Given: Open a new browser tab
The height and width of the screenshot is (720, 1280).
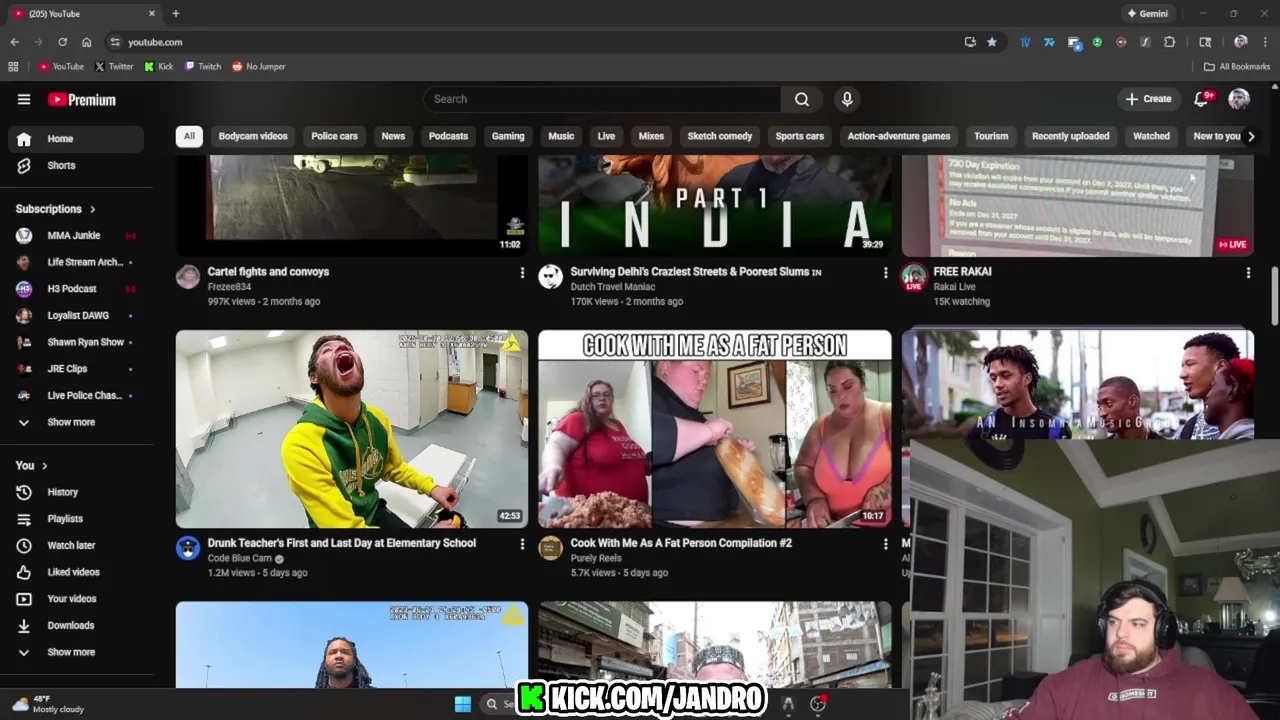Looking at the screenshot, I should point(176,14).
